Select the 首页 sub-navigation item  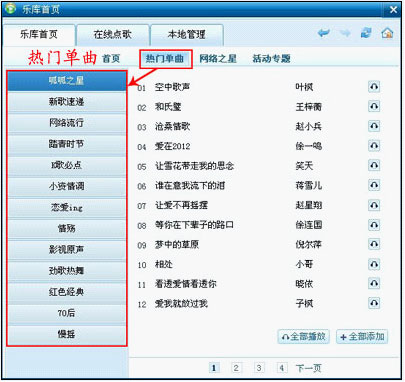111,59
